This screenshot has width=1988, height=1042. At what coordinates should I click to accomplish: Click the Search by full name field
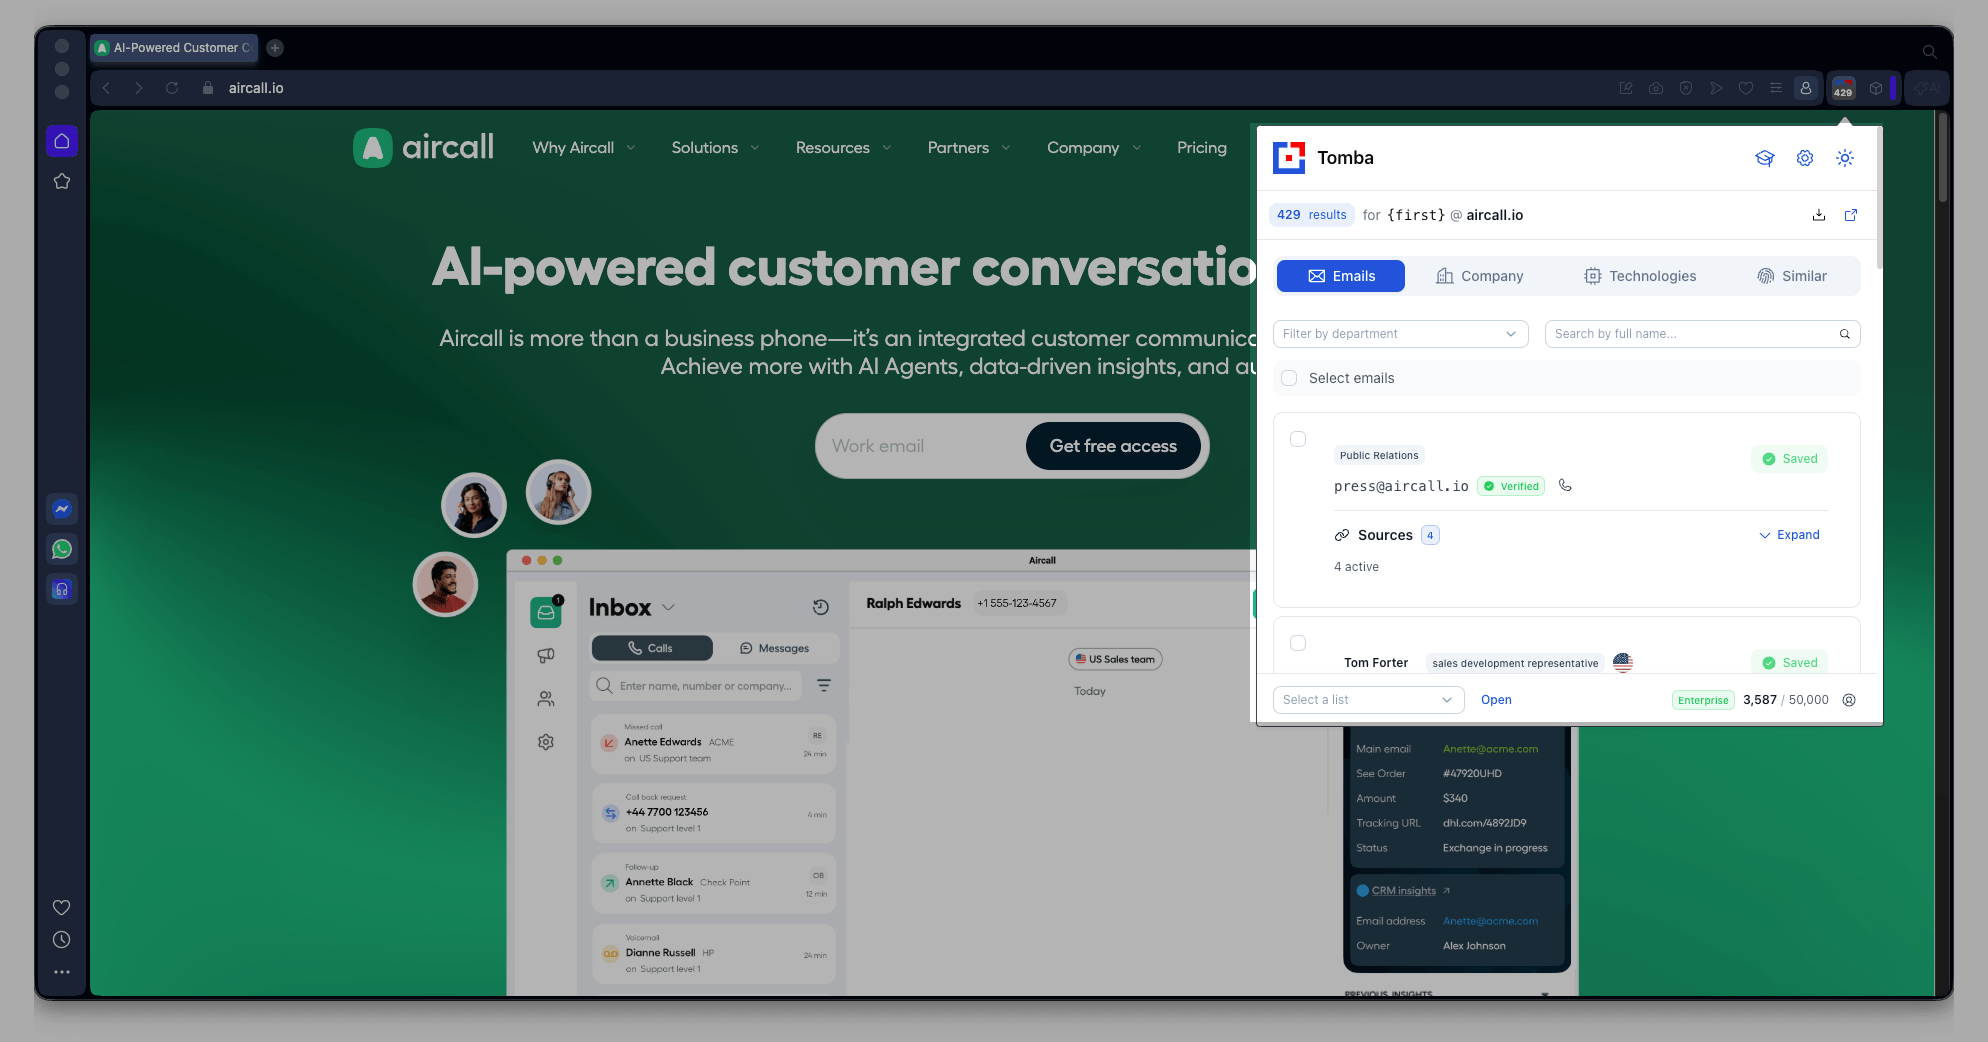tap(1693, 334)
